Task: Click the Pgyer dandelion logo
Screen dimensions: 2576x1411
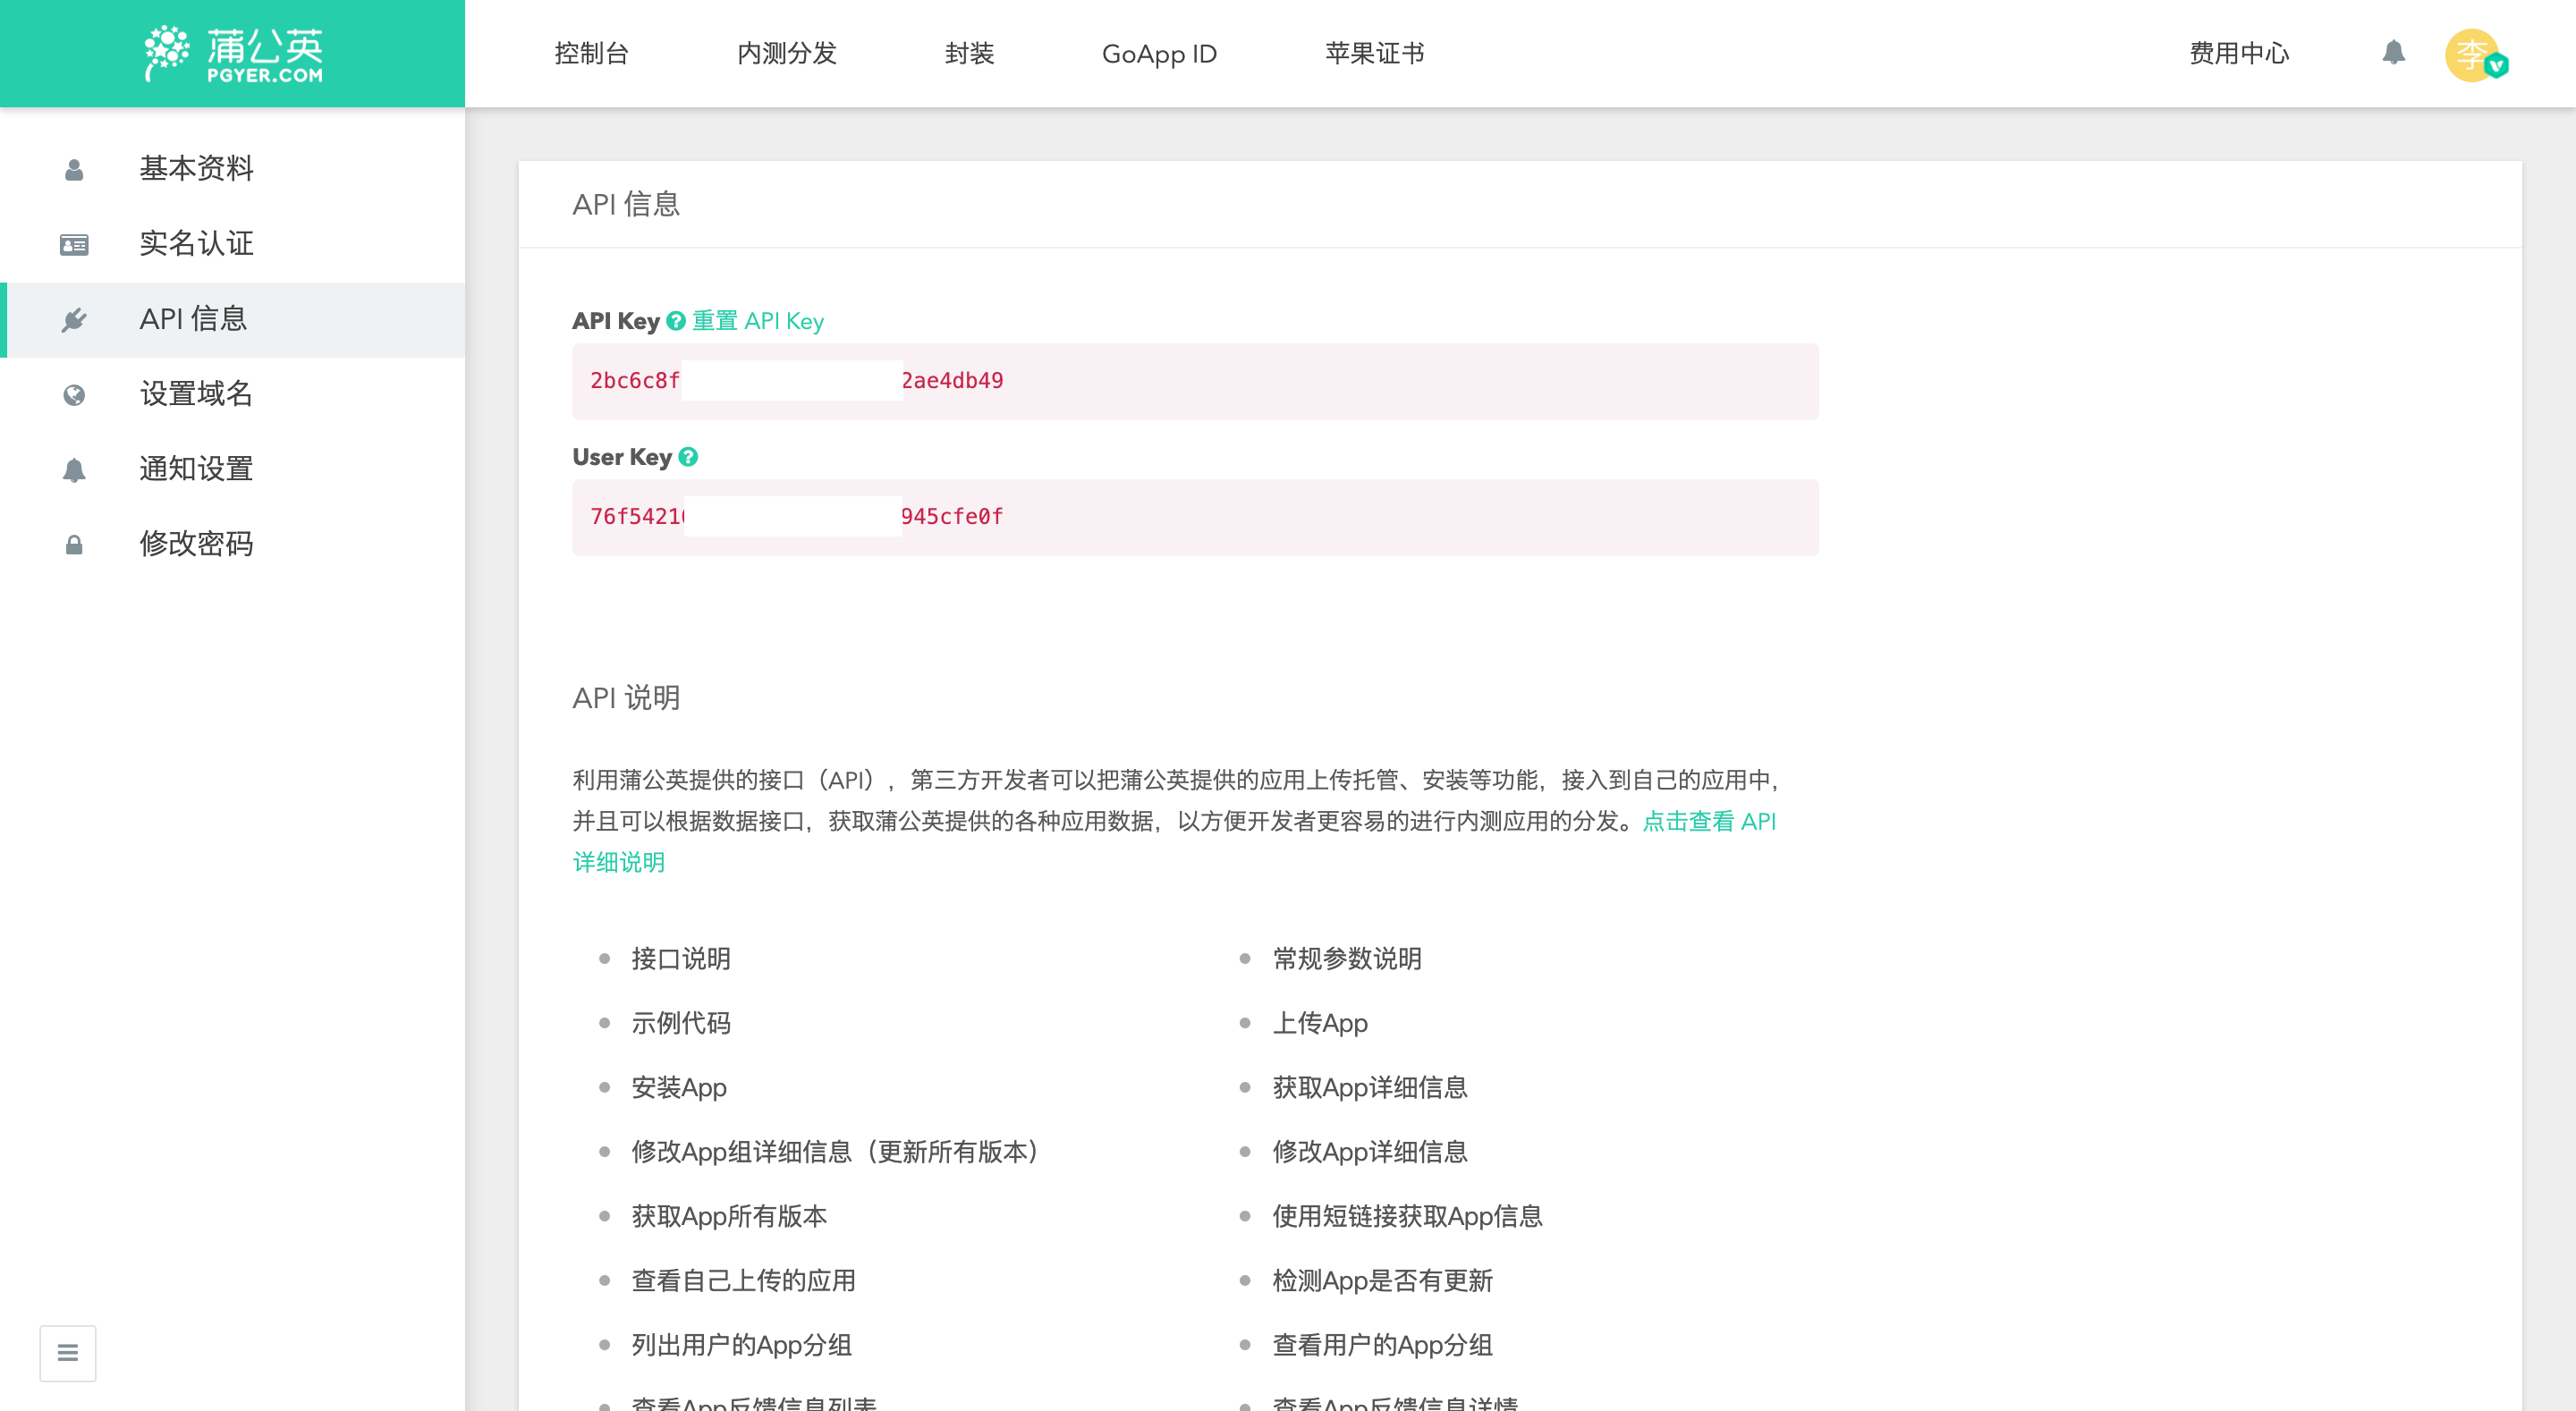Action: pos(233,53)
